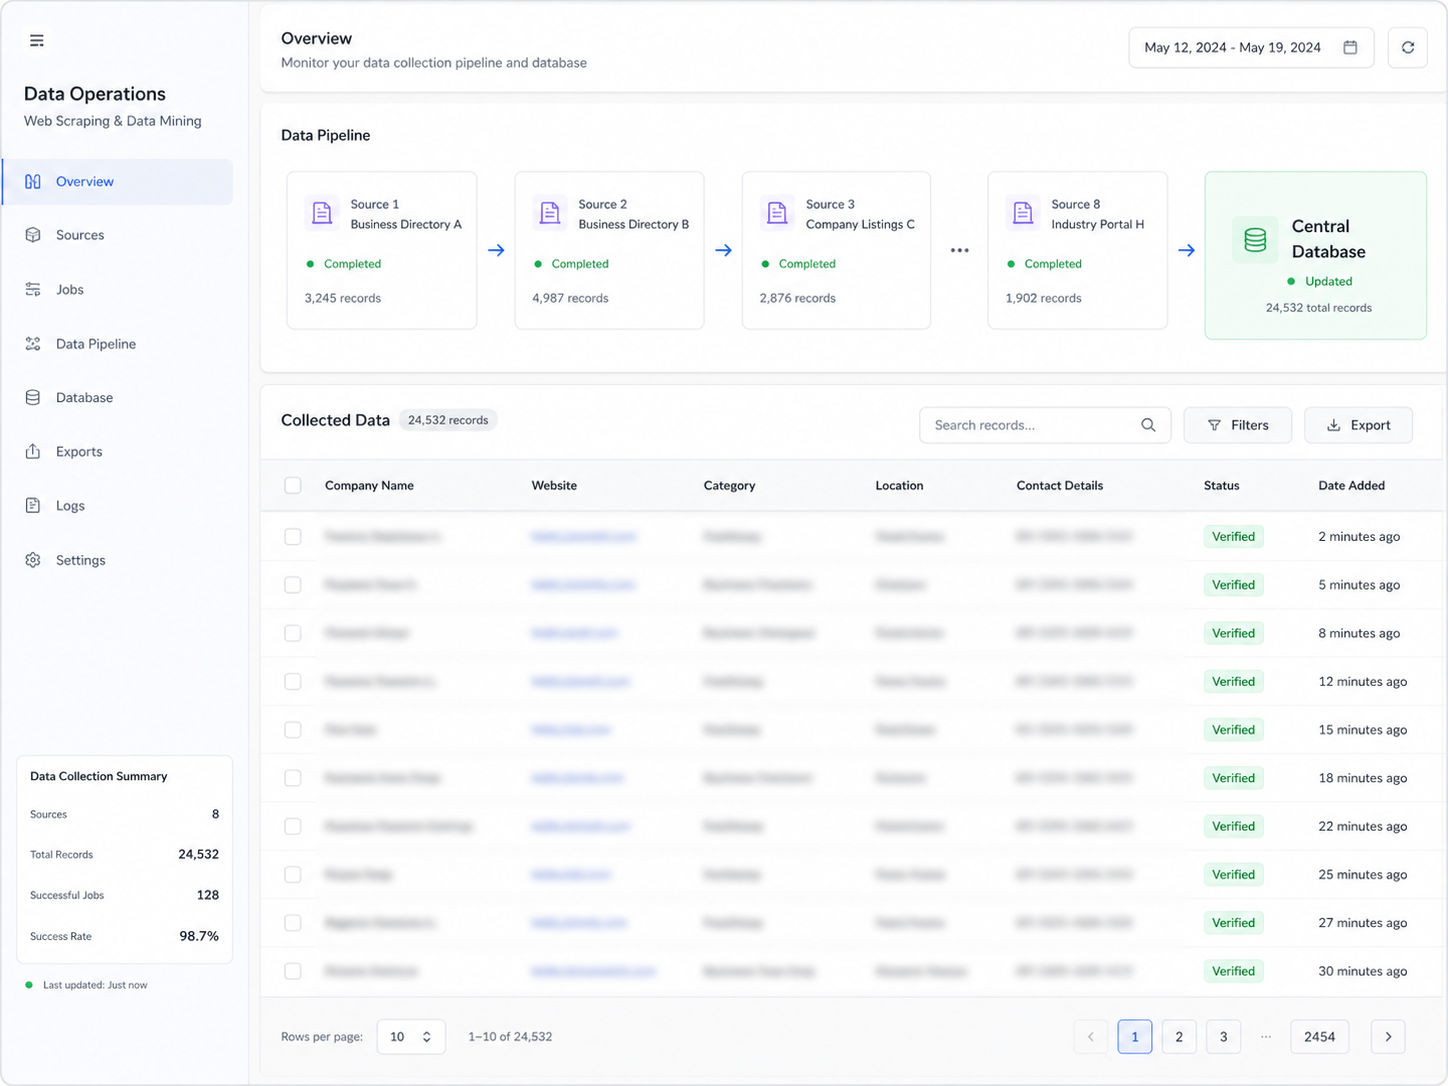This screenshot has width=1448, height=1086.
Task: Click the Source 1 document icon
Action: (322, 213)
